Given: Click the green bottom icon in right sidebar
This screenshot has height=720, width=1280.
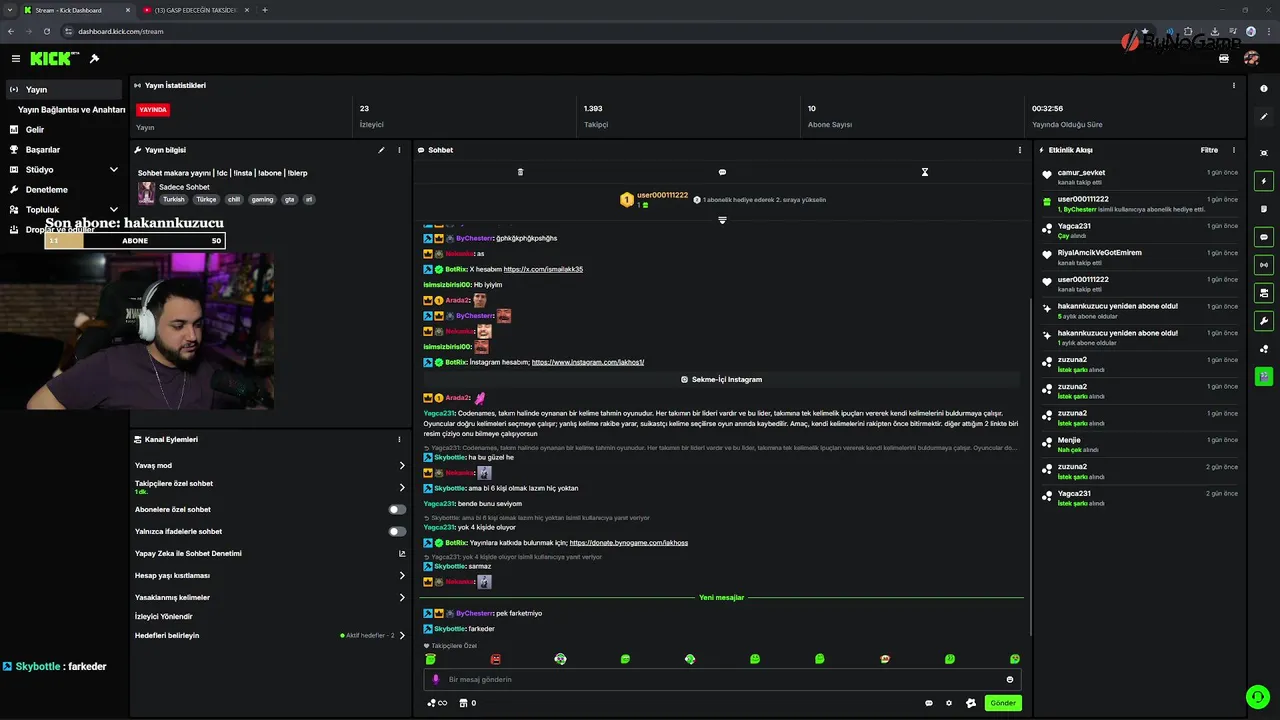Looking at the screenshot, I should click(1264, 377).
